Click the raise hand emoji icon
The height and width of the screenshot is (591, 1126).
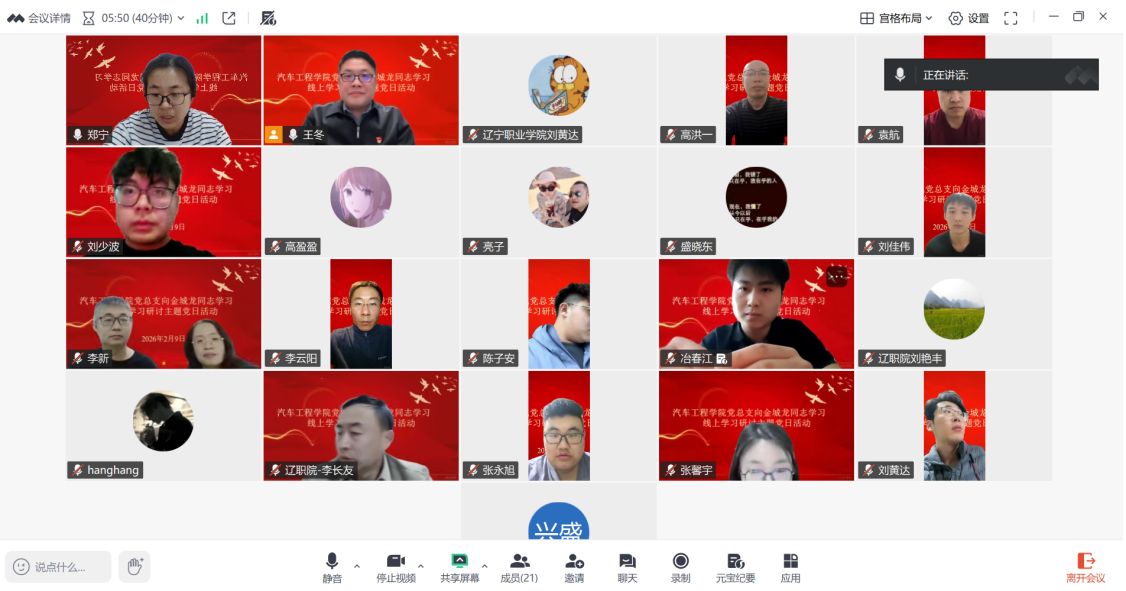tap(134, 567)
